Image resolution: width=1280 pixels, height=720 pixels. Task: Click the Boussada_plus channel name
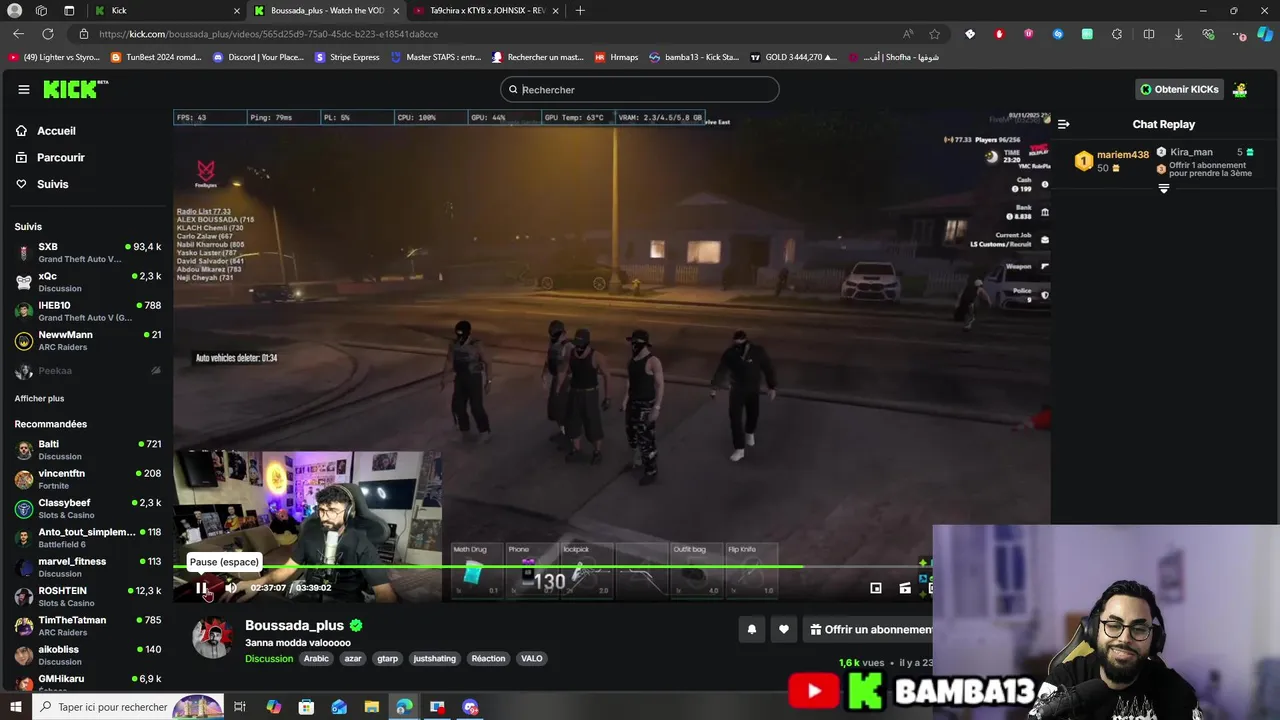coord(294,625)
